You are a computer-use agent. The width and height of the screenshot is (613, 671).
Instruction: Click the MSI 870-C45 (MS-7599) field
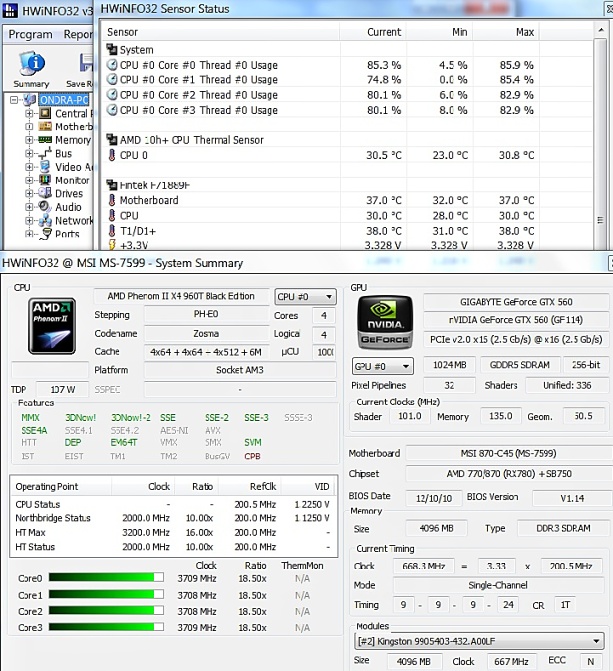pyautogui.click(x=509, y=453)
